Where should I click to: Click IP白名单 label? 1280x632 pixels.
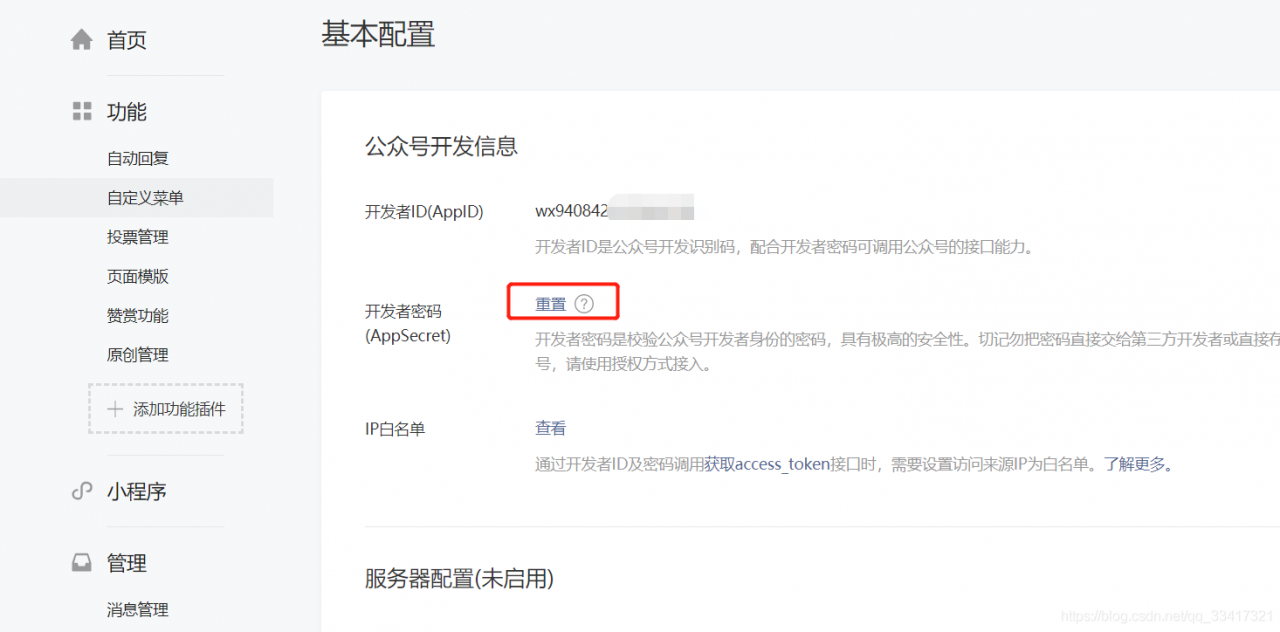pos(395,429)
